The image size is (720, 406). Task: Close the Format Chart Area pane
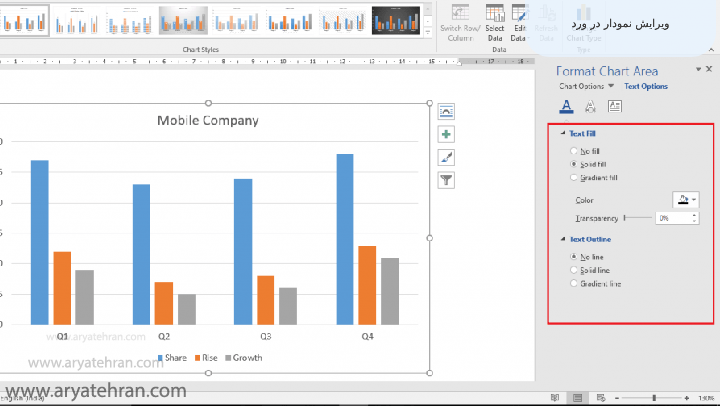coord(709,68)
